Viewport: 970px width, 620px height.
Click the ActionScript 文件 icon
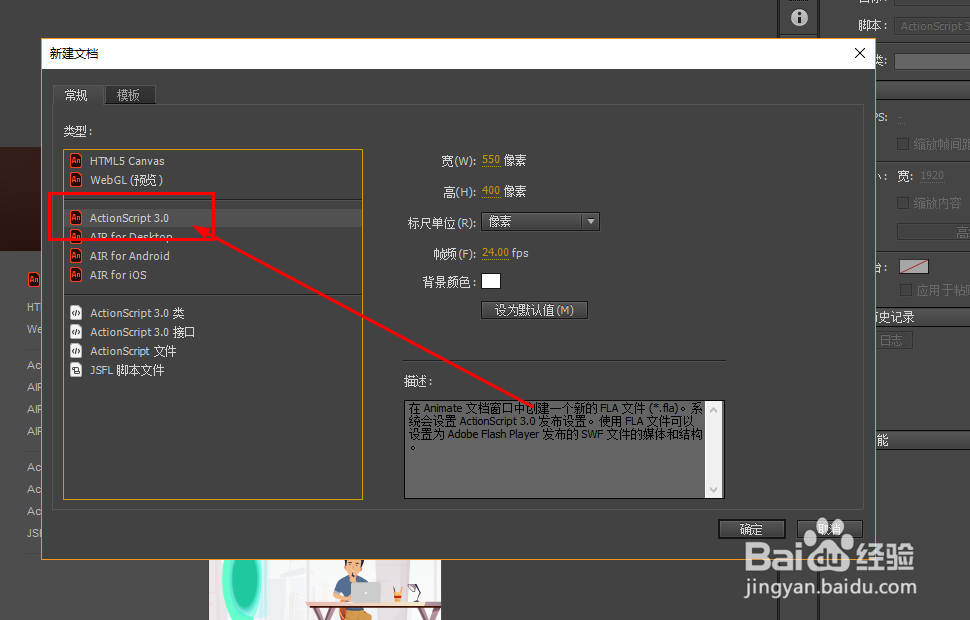click(76, 351)
